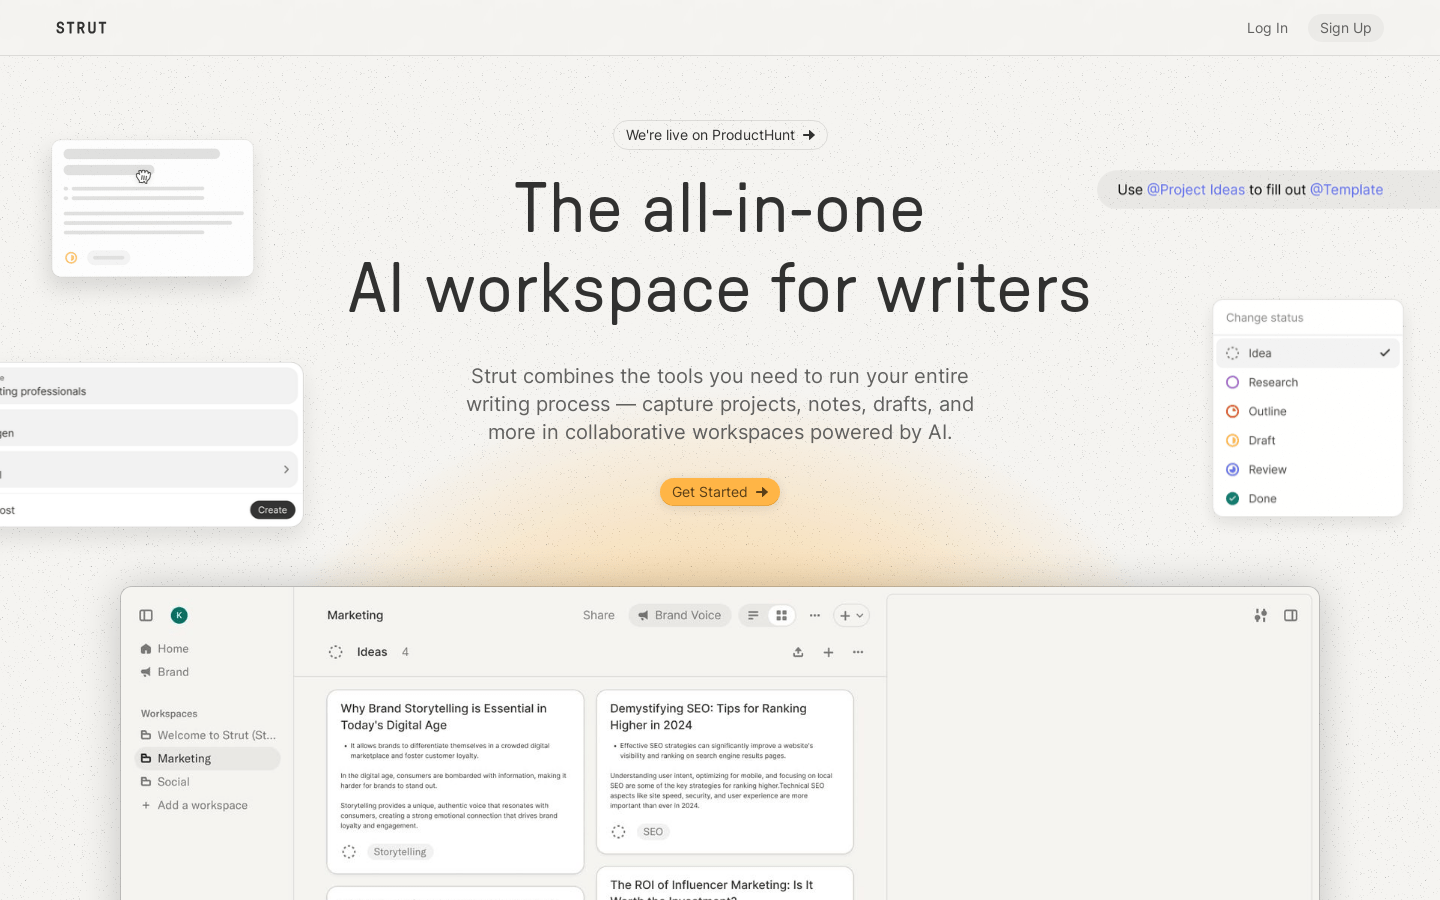Click the export icon in Ideas row

pos(798,652)
